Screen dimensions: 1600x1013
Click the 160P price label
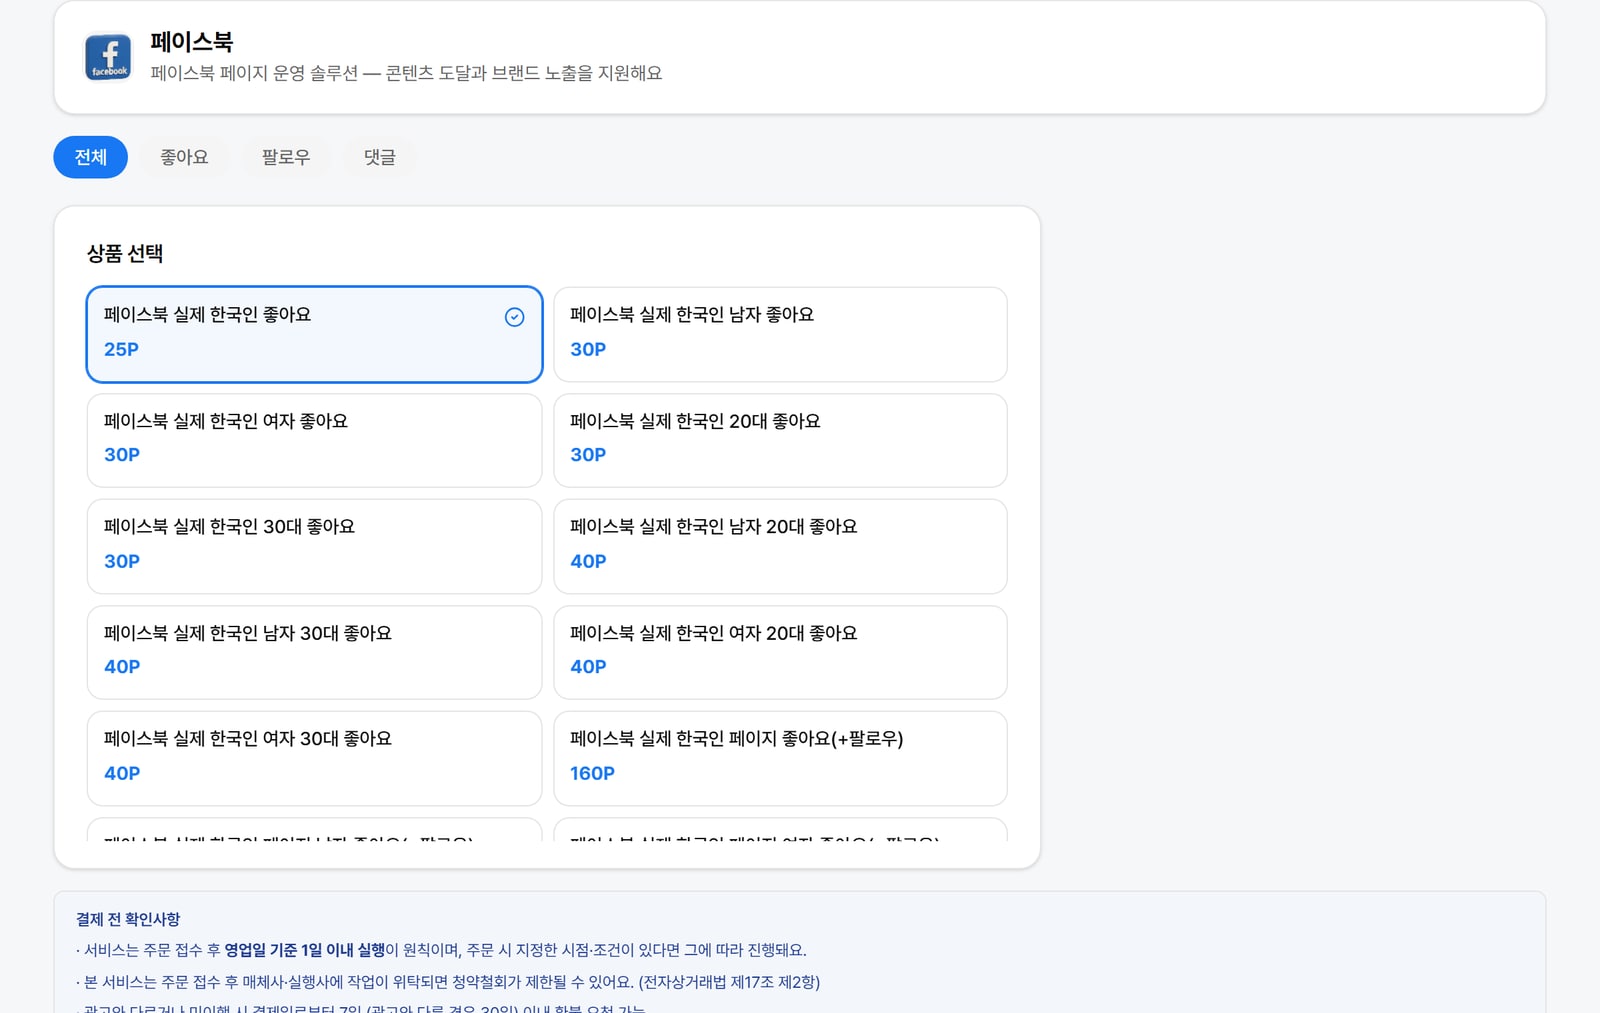(592, 773)
